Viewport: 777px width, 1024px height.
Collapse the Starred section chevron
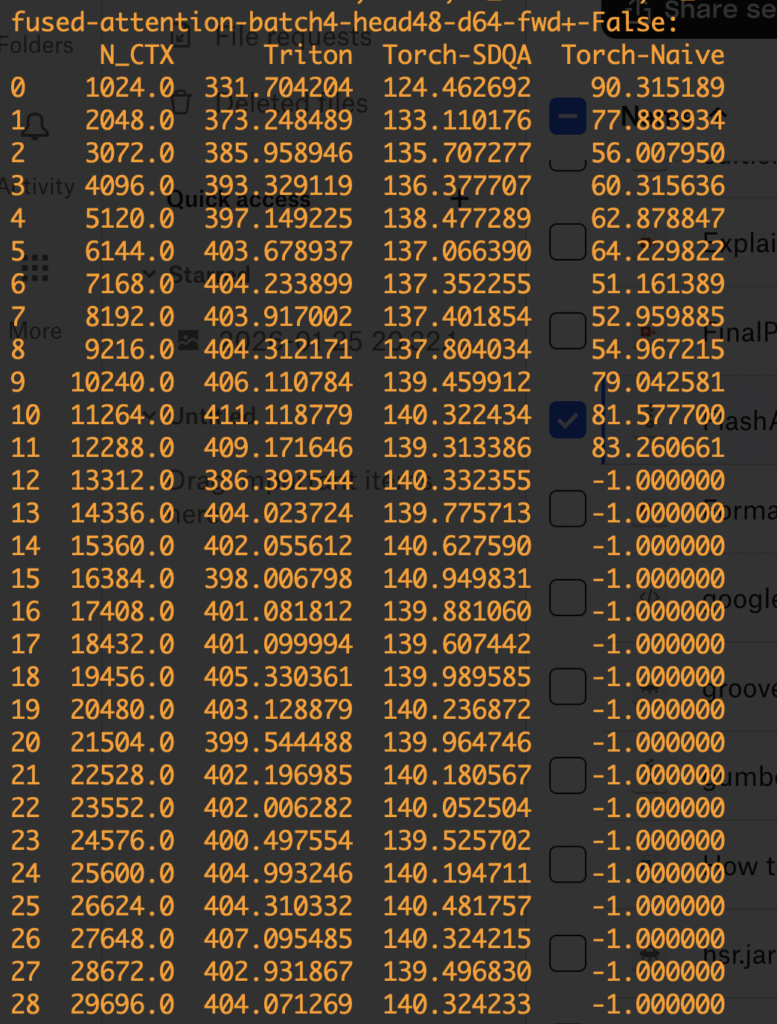point(150,273)
